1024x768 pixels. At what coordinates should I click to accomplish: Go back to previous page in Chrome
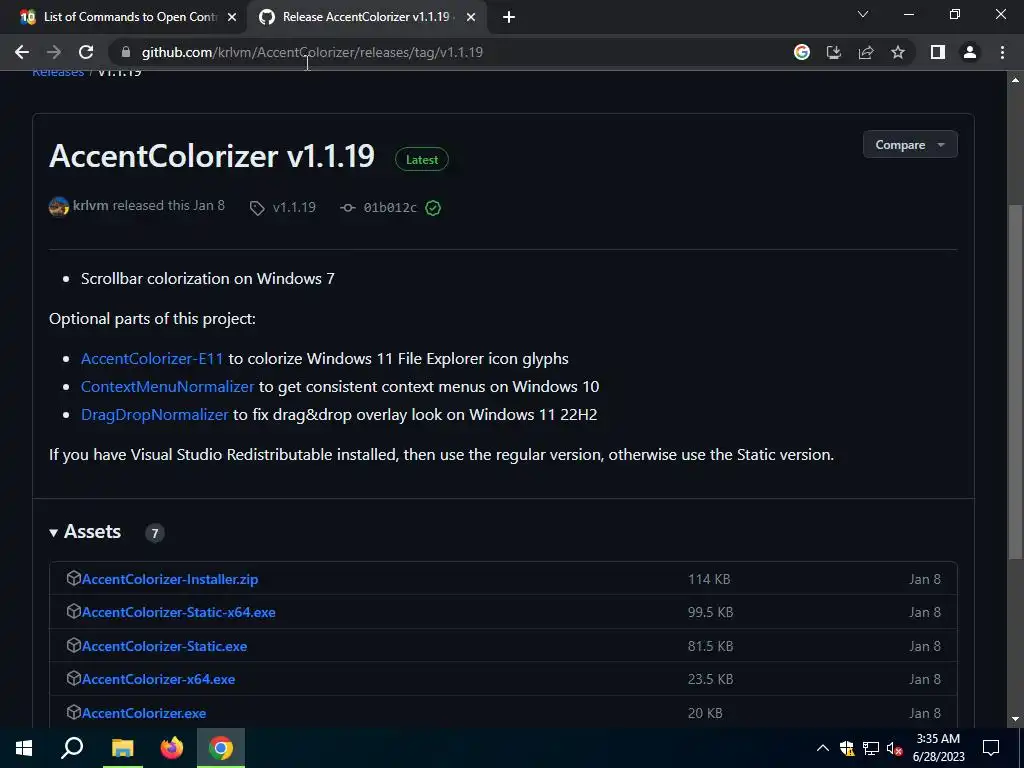click(x=22, y=52)
